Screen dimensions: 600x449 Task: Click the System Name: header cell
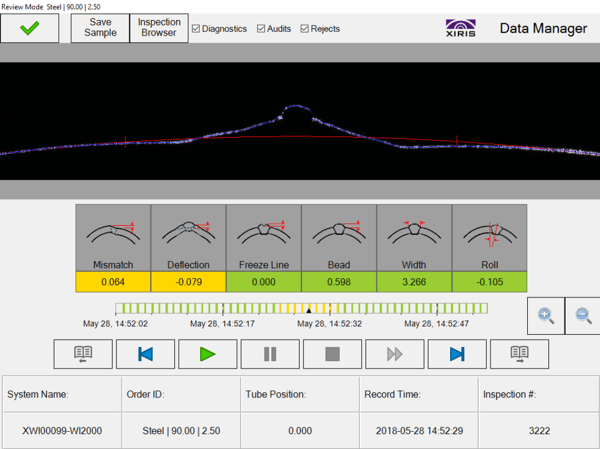pyautogui.click(x=62, y=395)
